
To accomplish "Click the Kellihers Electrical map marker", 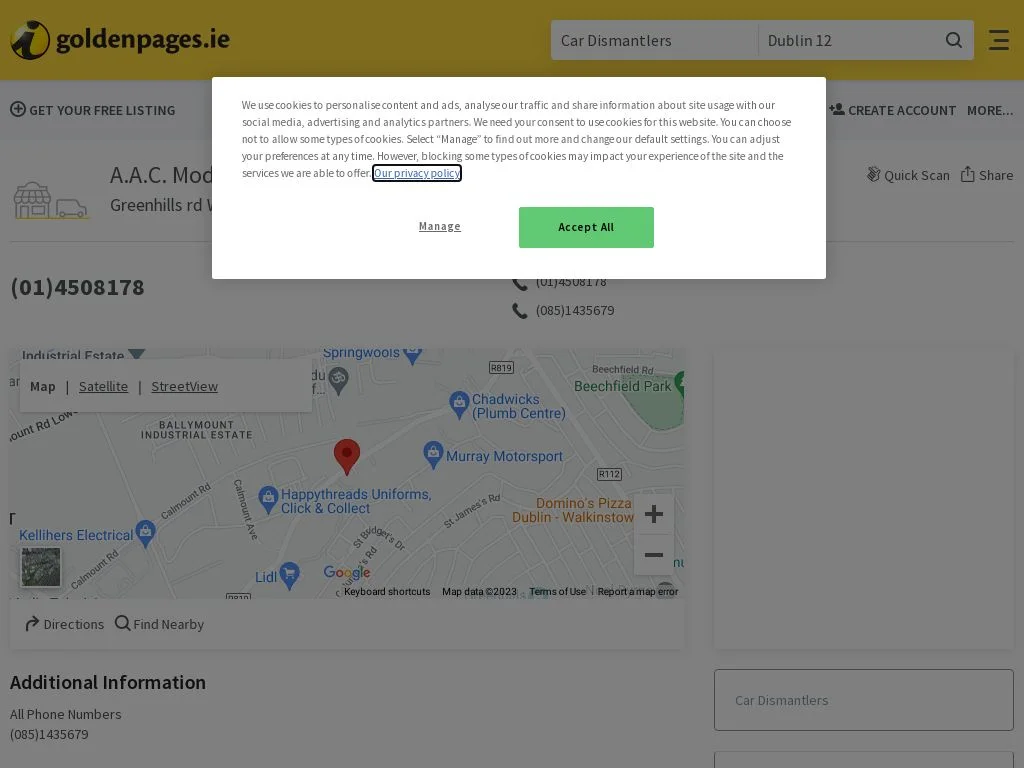I will point(145,534).
